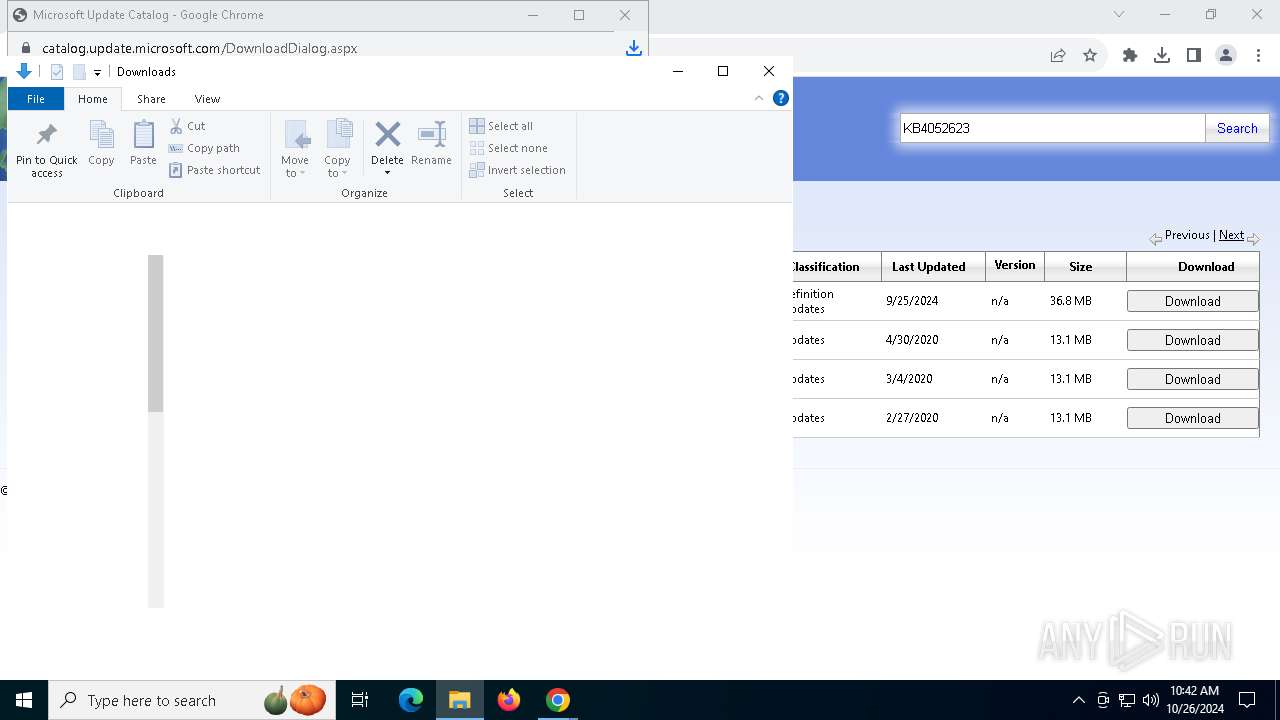Click Cut in the Clipboard group
1280x720 pixels.
pyautogui.click(x=188, y=126)
